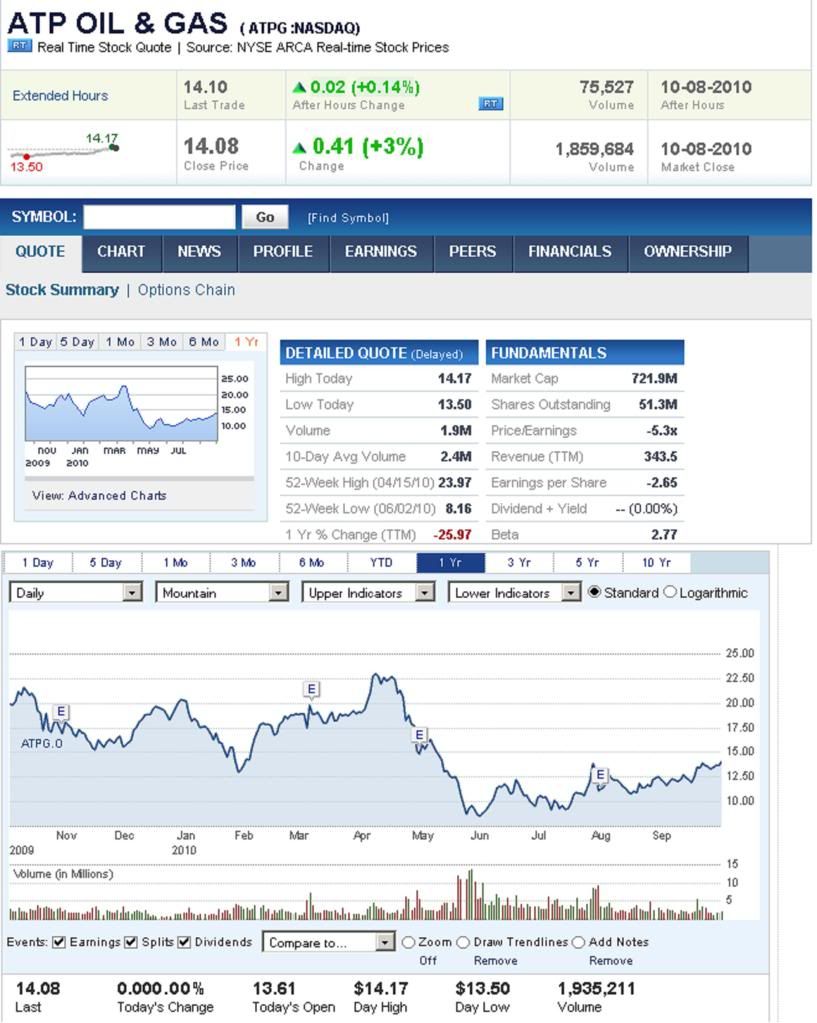Select 1 Mo range on the large chart
Screen dimensions: 817x1023
(x=176, y=562)
